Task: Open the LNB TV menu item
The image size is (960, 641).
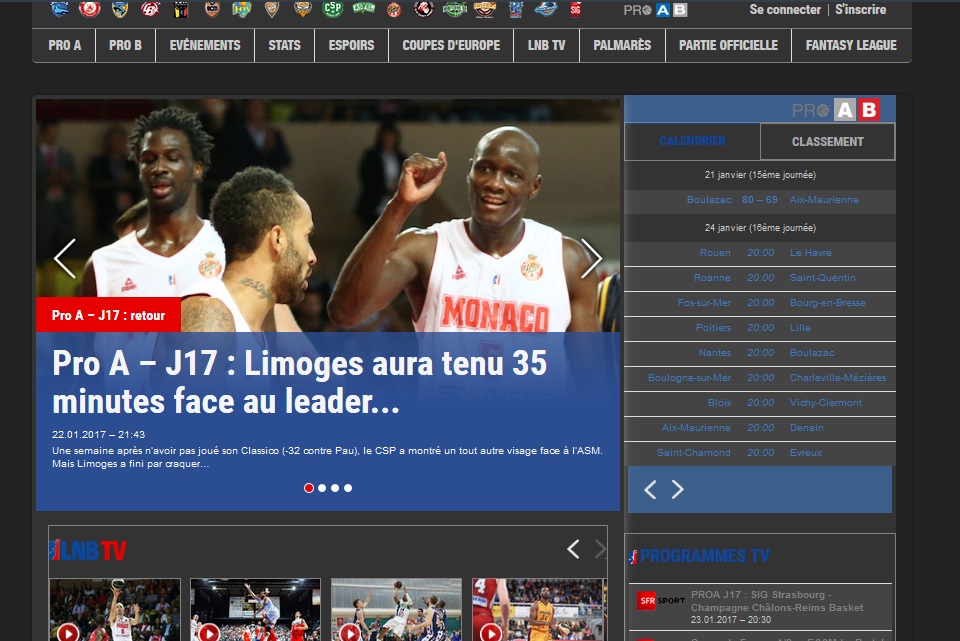Action: 547,45
